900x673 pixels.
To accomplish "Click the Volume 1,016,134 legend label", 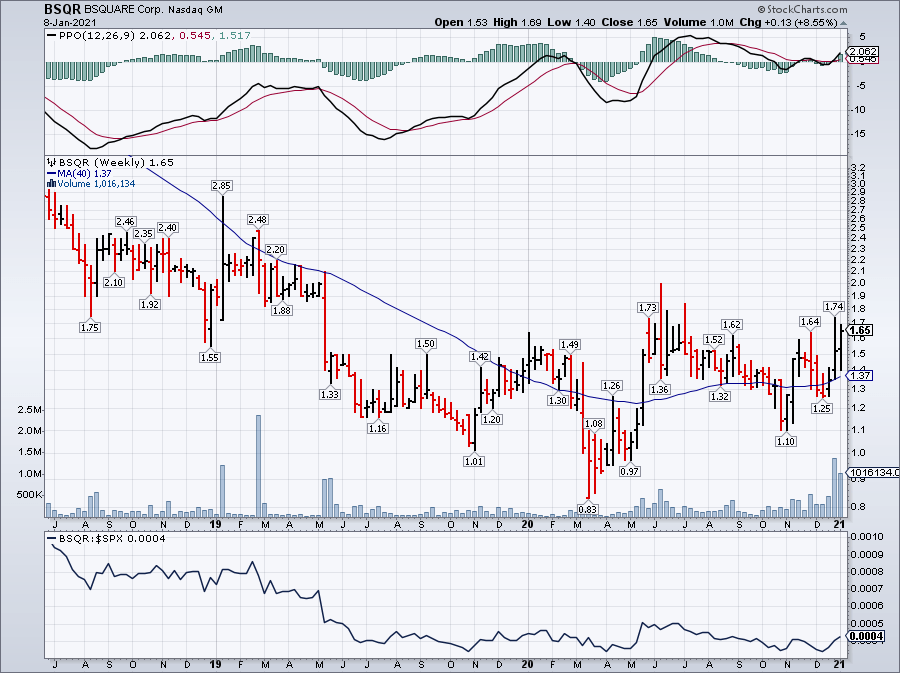I will tap(96, 184).
